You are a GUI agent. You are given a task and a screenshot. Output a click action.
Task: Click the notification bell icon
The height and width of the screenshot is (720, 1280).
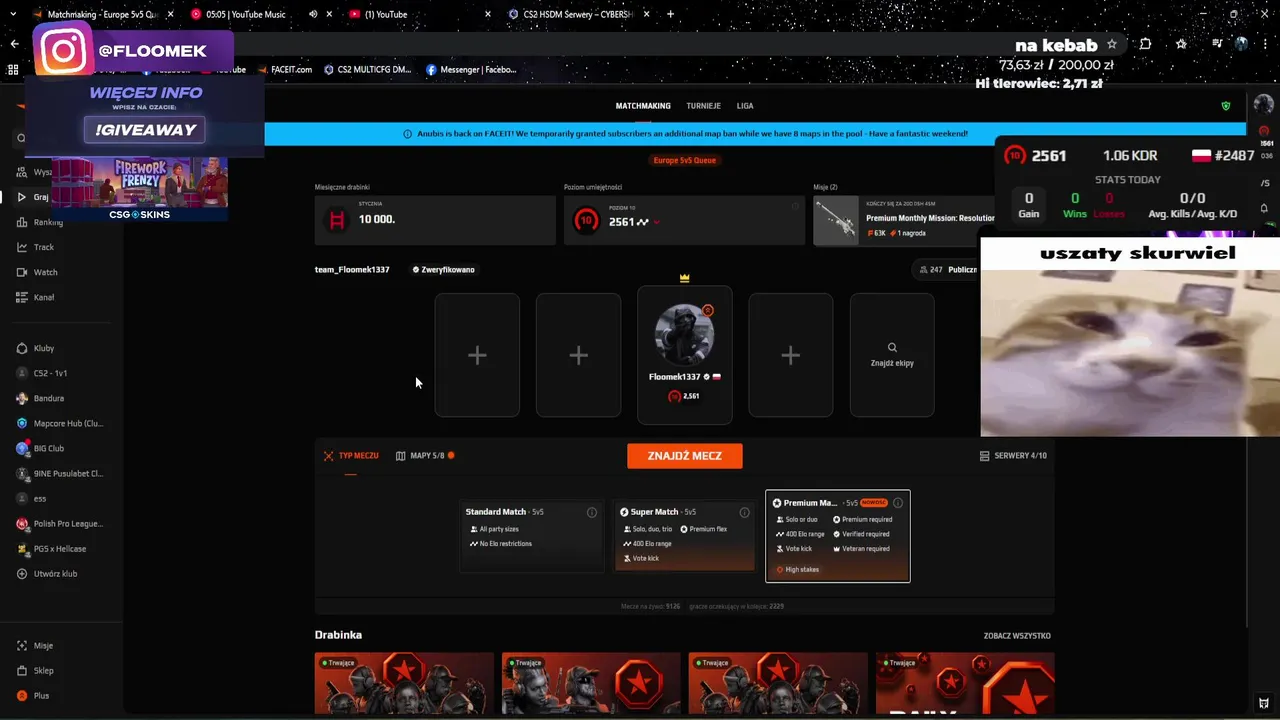point(1264,208)
